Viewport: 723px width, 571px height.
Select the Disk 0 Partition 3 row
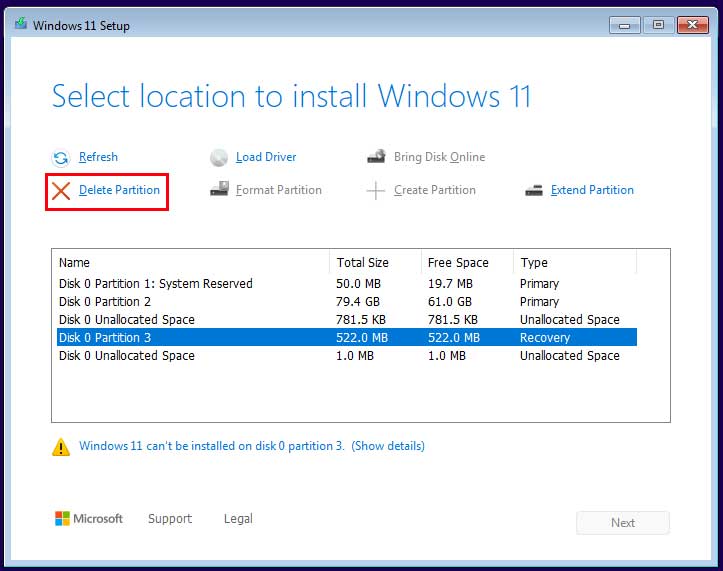(347, 338)
